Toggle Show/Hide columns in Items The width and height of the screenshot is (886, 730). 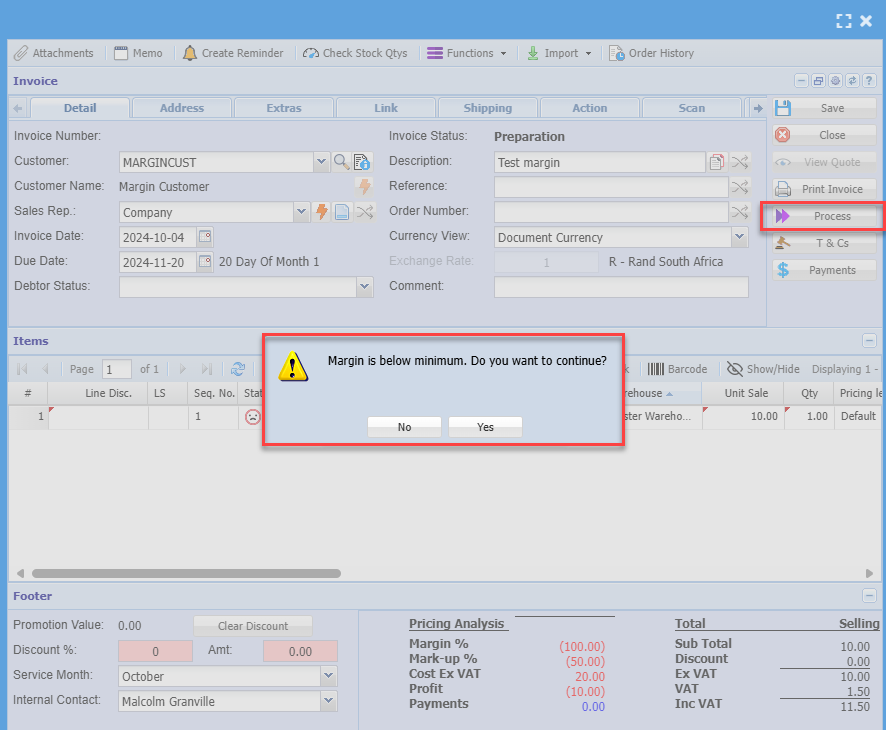coord(763,369)
